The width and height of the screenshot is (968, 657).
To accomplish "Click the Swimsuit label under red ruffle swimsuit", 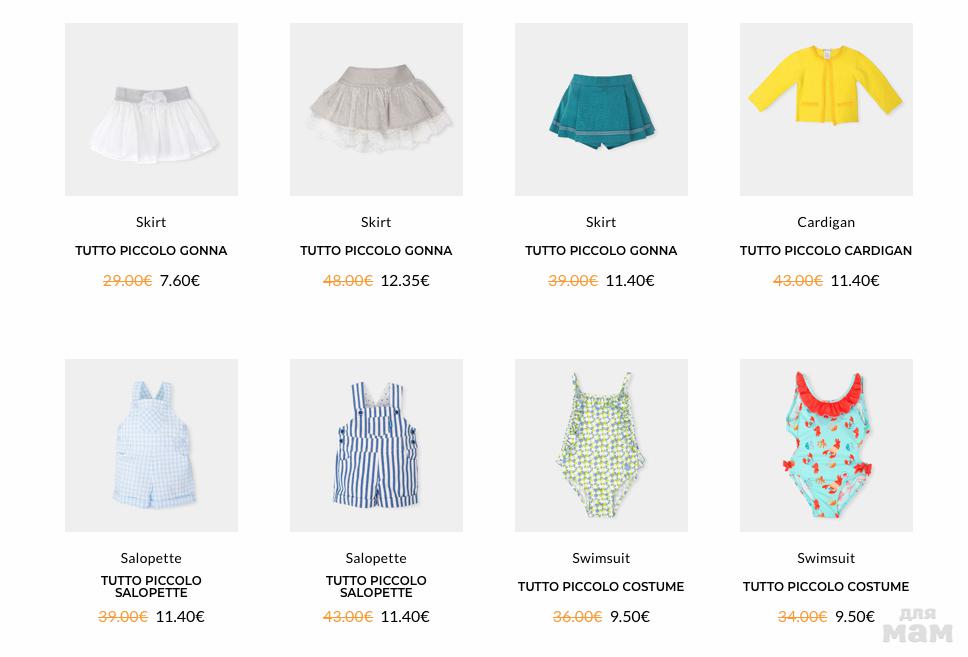I will 826,558.
